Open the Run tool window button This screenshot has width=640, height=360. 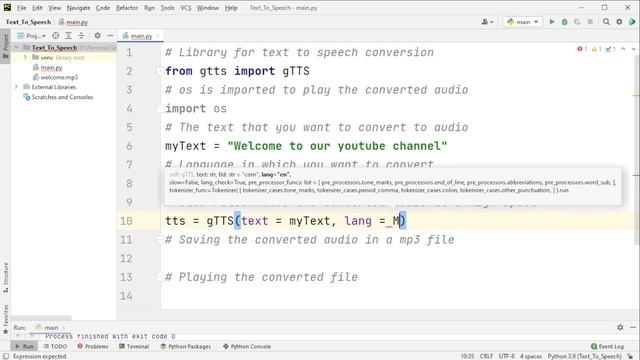[x=24, y=346]
